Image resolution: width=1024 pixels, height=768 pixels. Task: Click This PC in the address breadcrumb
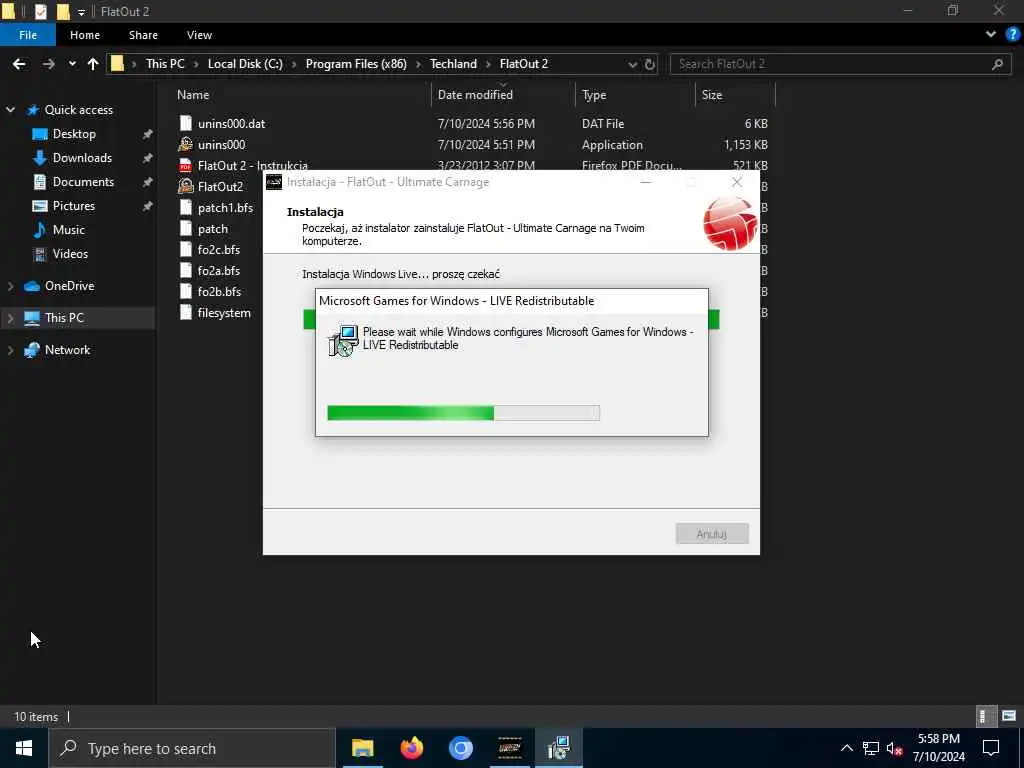[x=165, y=64]
